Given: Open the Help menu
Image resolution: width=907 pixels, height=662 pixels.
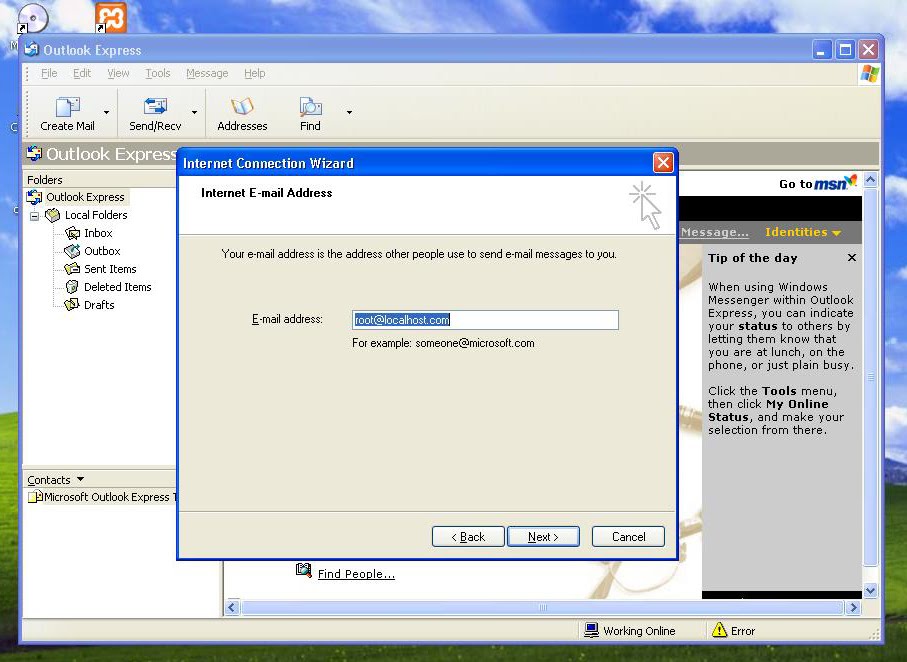Looking at the screenshot, I should click(255, 73).
